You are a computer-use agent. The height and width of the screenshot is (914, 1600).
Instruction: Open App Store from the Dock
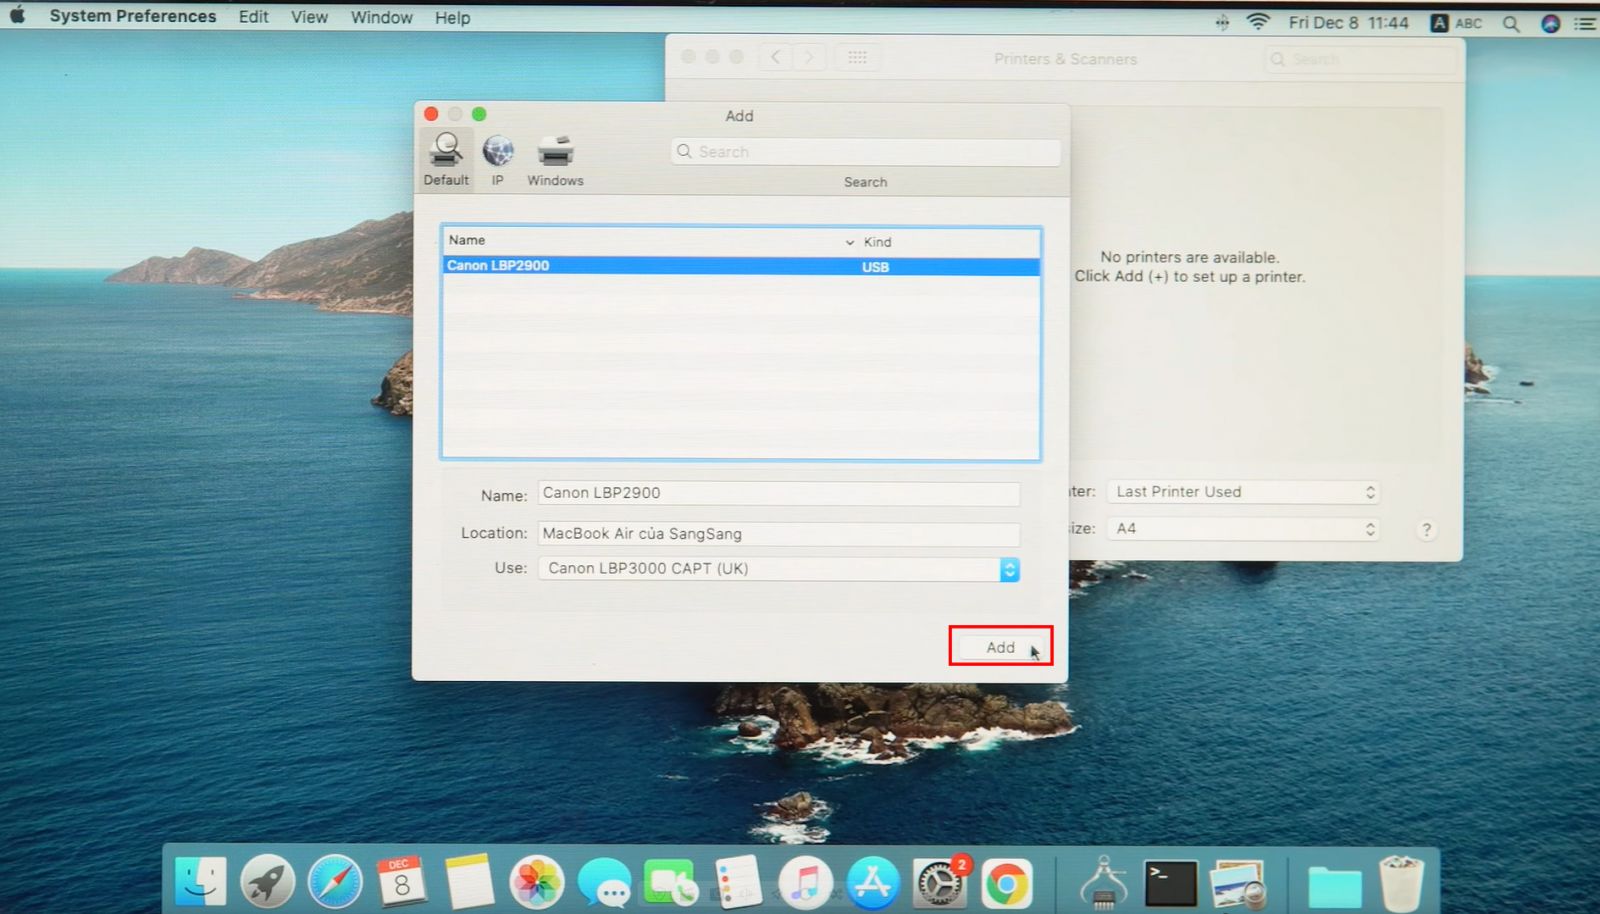click(872, 882)
